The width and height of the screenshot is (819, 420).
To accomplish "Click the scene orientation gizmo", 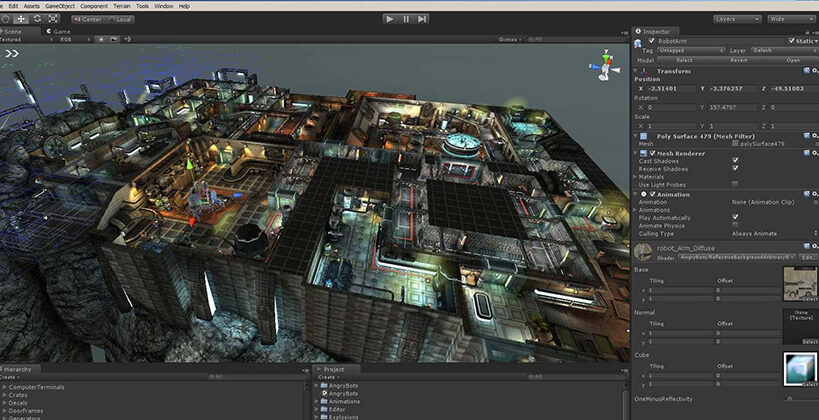I will coord(605,66).
